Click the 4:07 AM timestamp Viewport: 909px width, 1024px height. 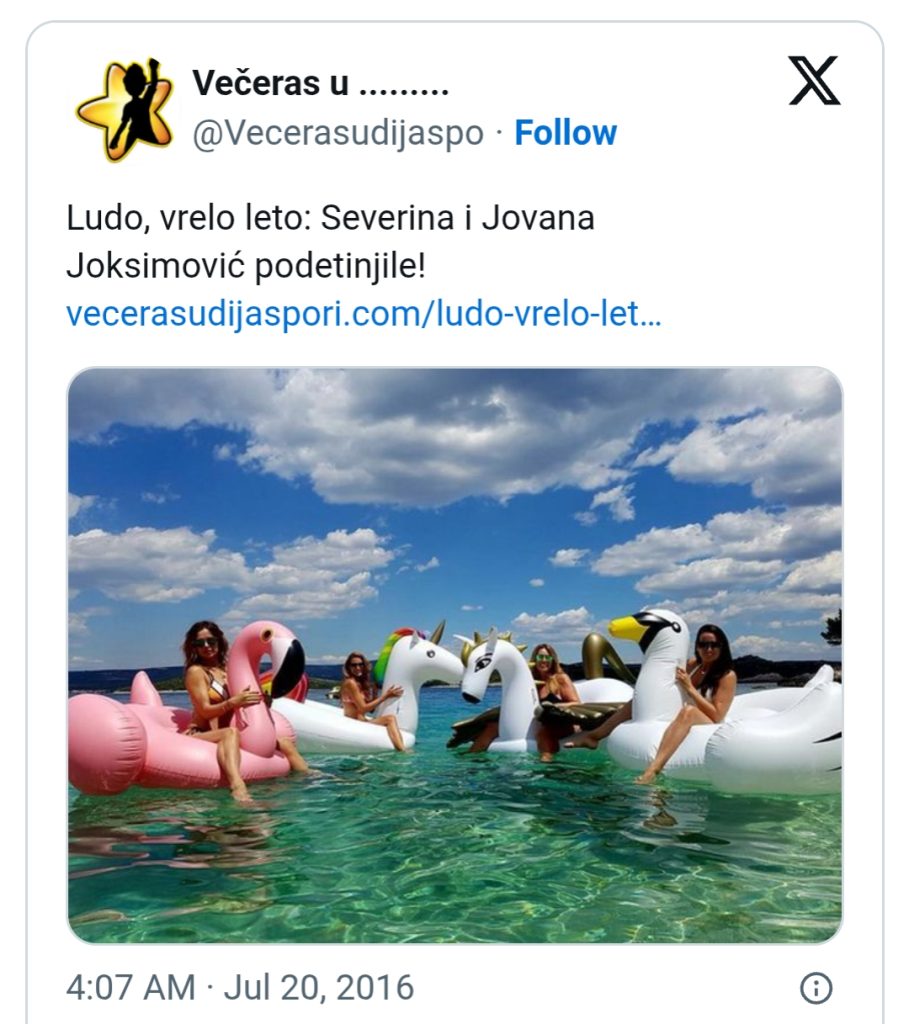coord(131,987)
